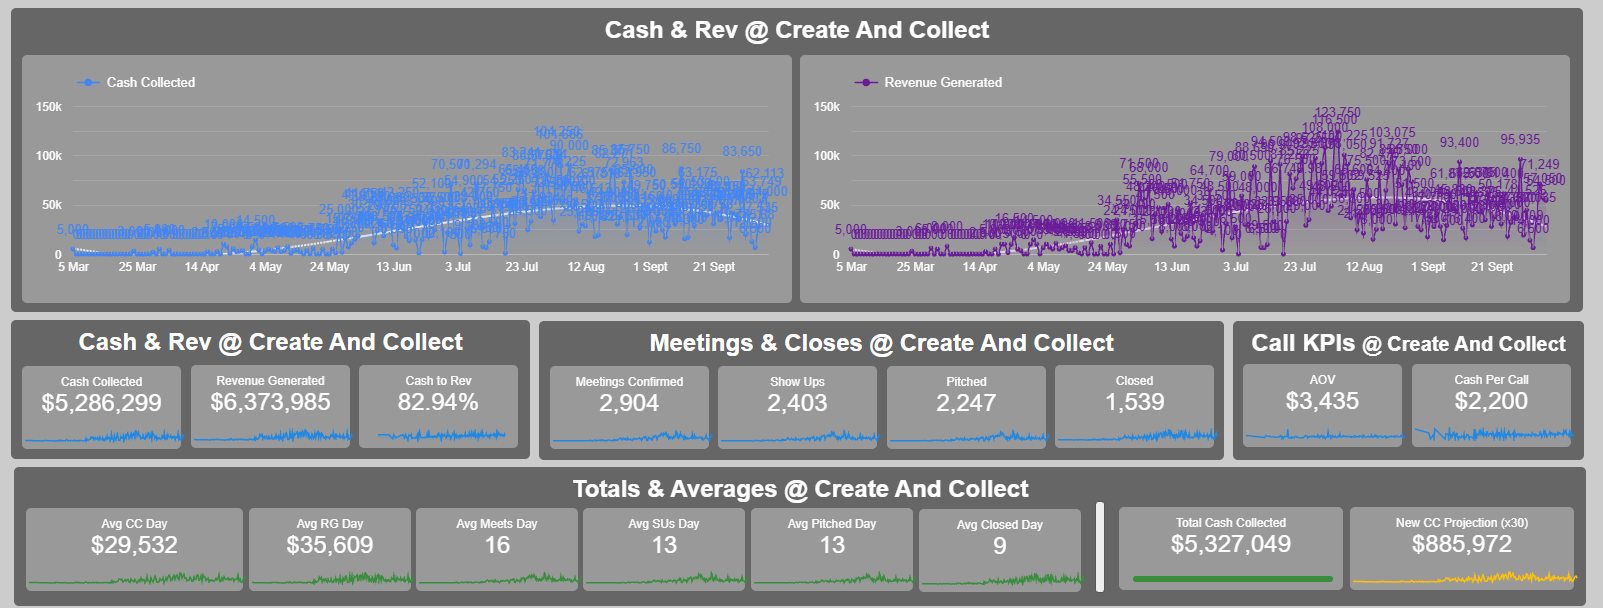This screenshot has width=1603, height=608.
Task: Click the Totals & Averages section heading
Action: click(800, 489)
